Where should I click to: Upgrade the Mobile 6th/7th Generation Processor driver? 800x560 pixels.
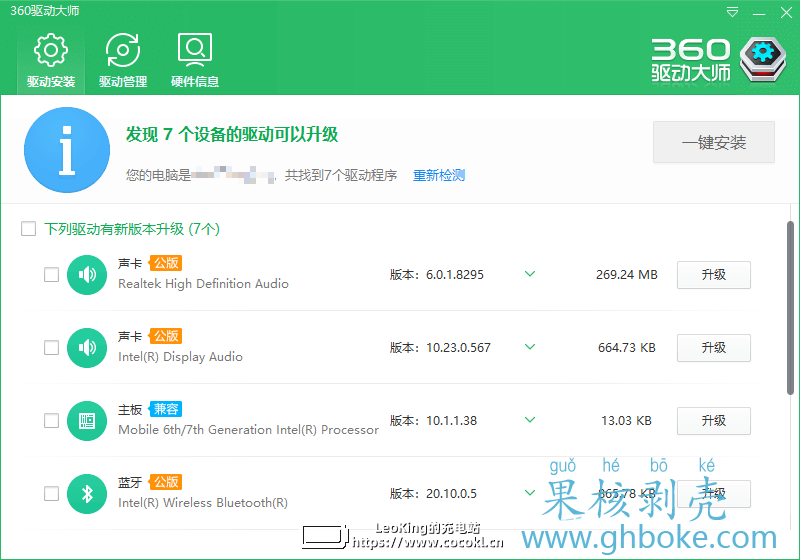714,421
